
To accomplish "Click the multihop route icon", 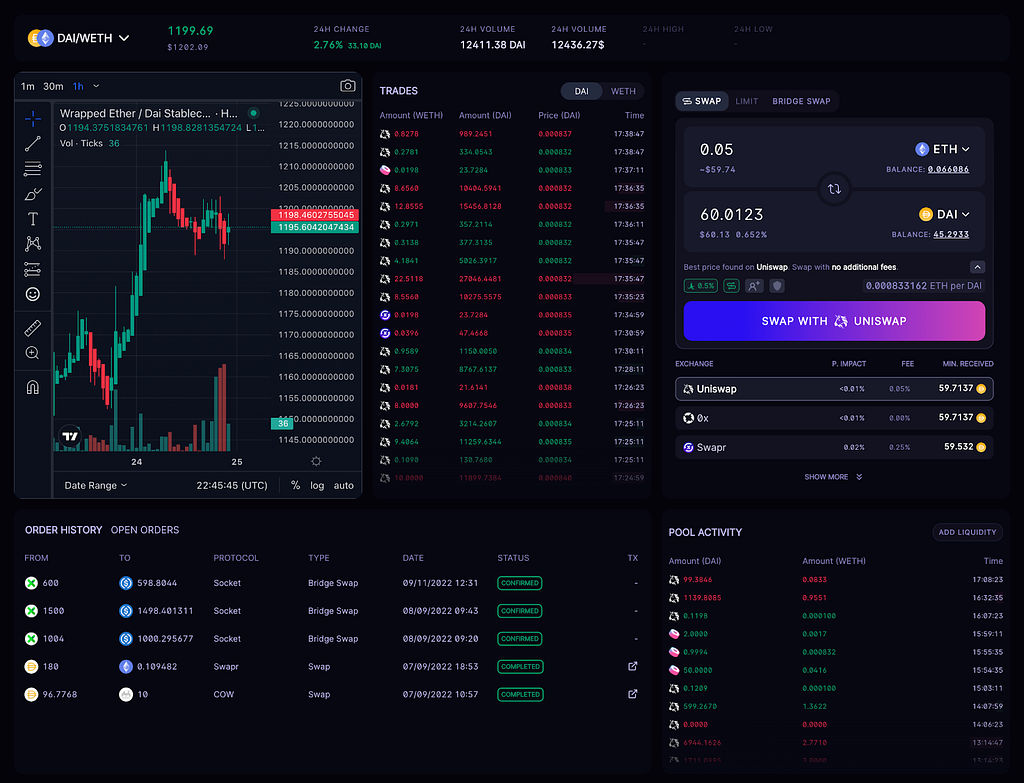I will (x=731, y=285).
